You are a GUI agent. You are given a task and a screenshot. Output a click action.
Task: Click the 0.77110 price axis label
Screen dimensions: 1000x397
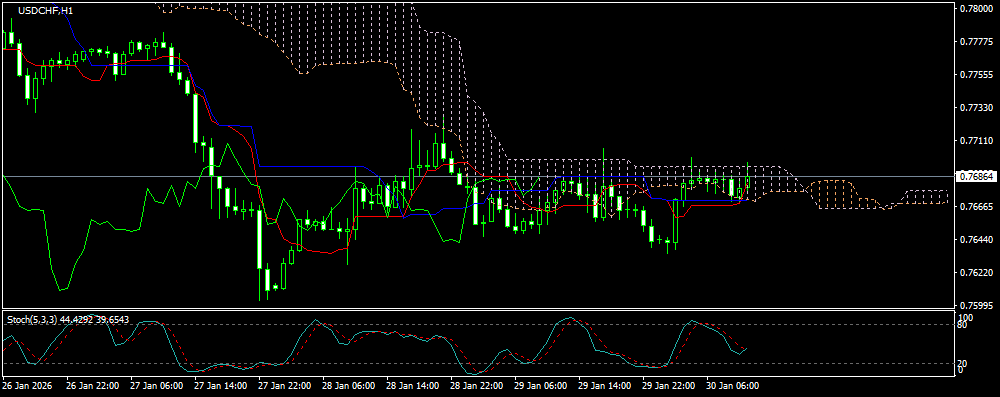(976, 140)
